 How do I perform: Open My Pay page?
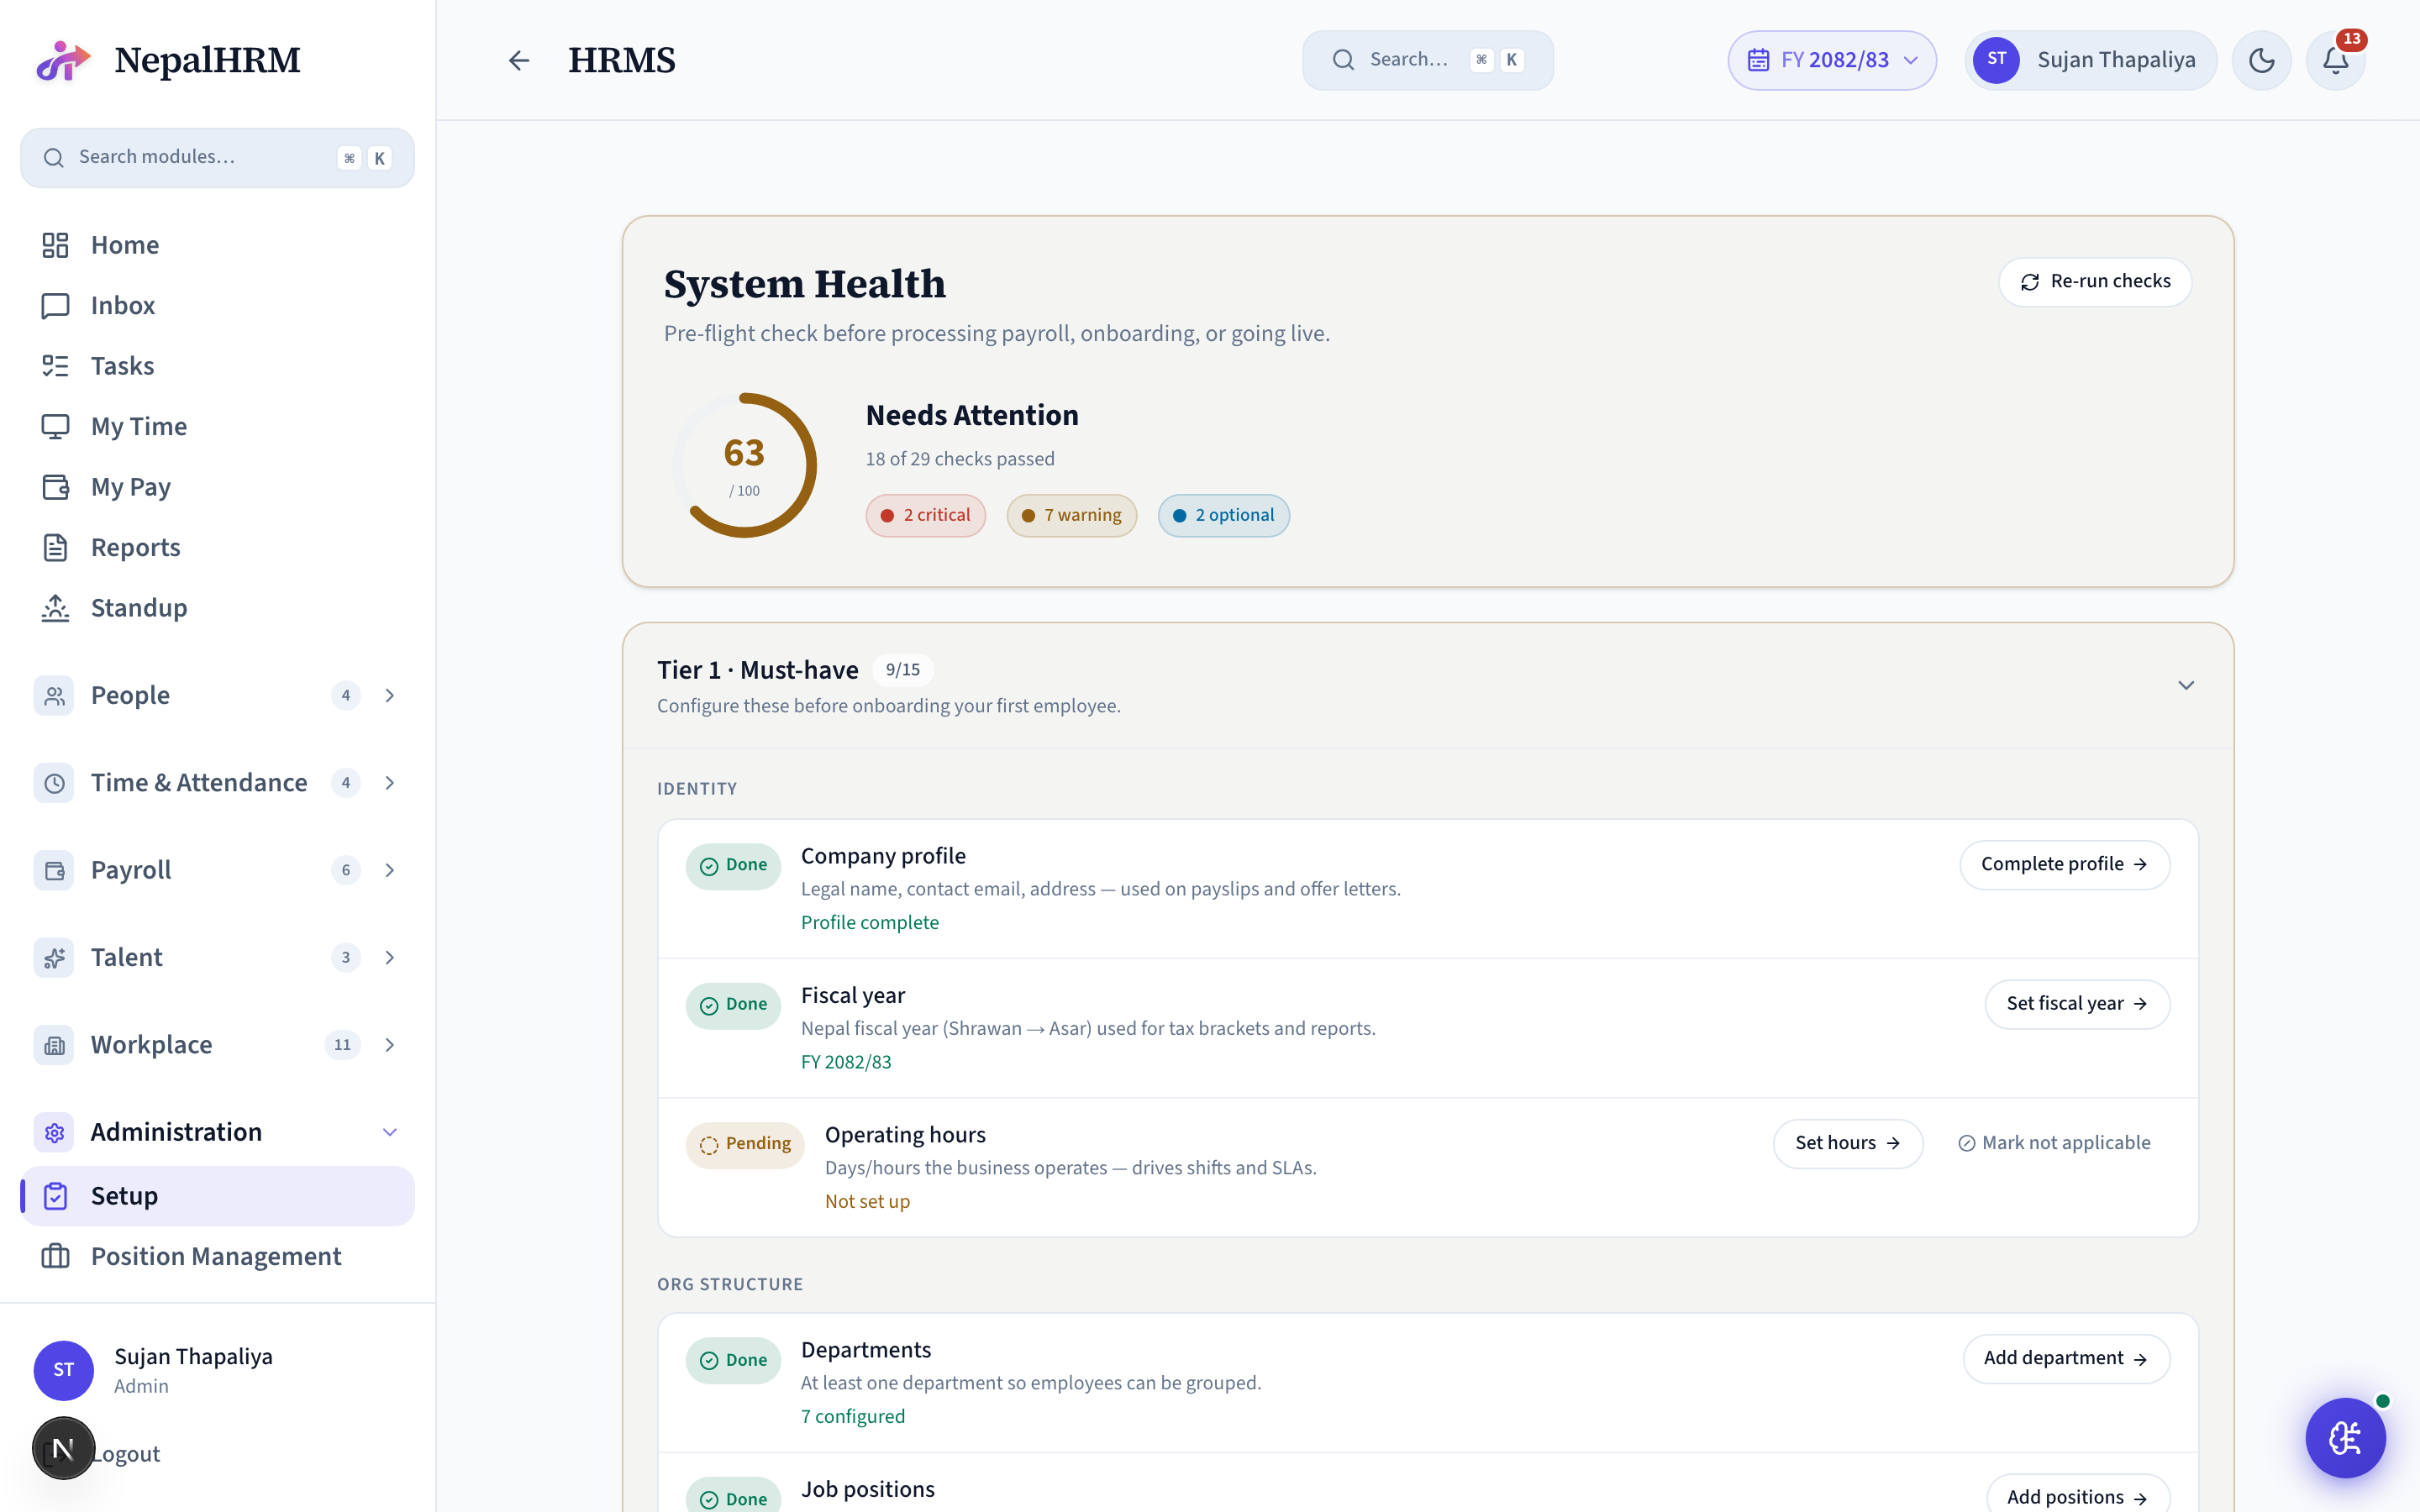(217, 487)
